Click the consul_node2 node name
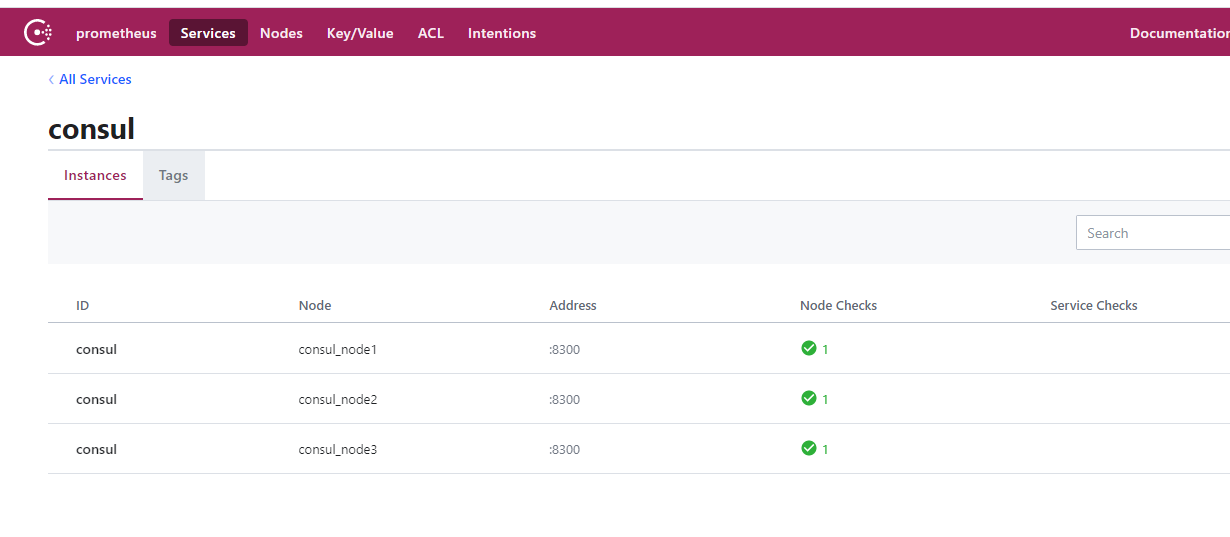The width and height of the screenshot is (1230, 537). (x=338, y=399)
